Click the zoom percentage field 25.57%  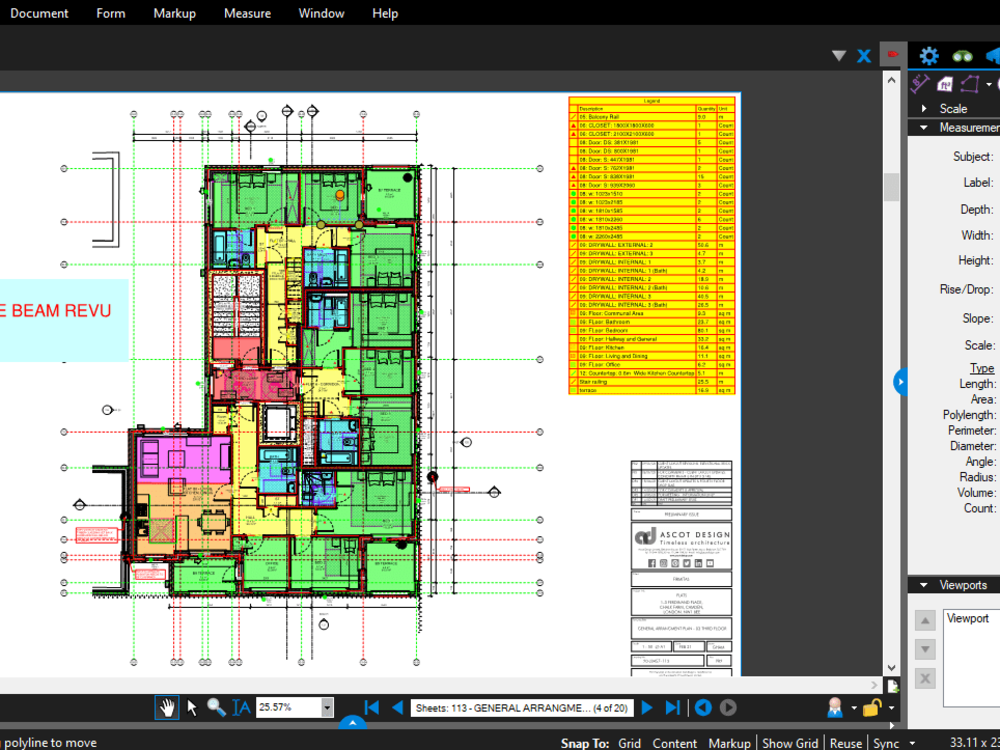click(x=288, y=707)
